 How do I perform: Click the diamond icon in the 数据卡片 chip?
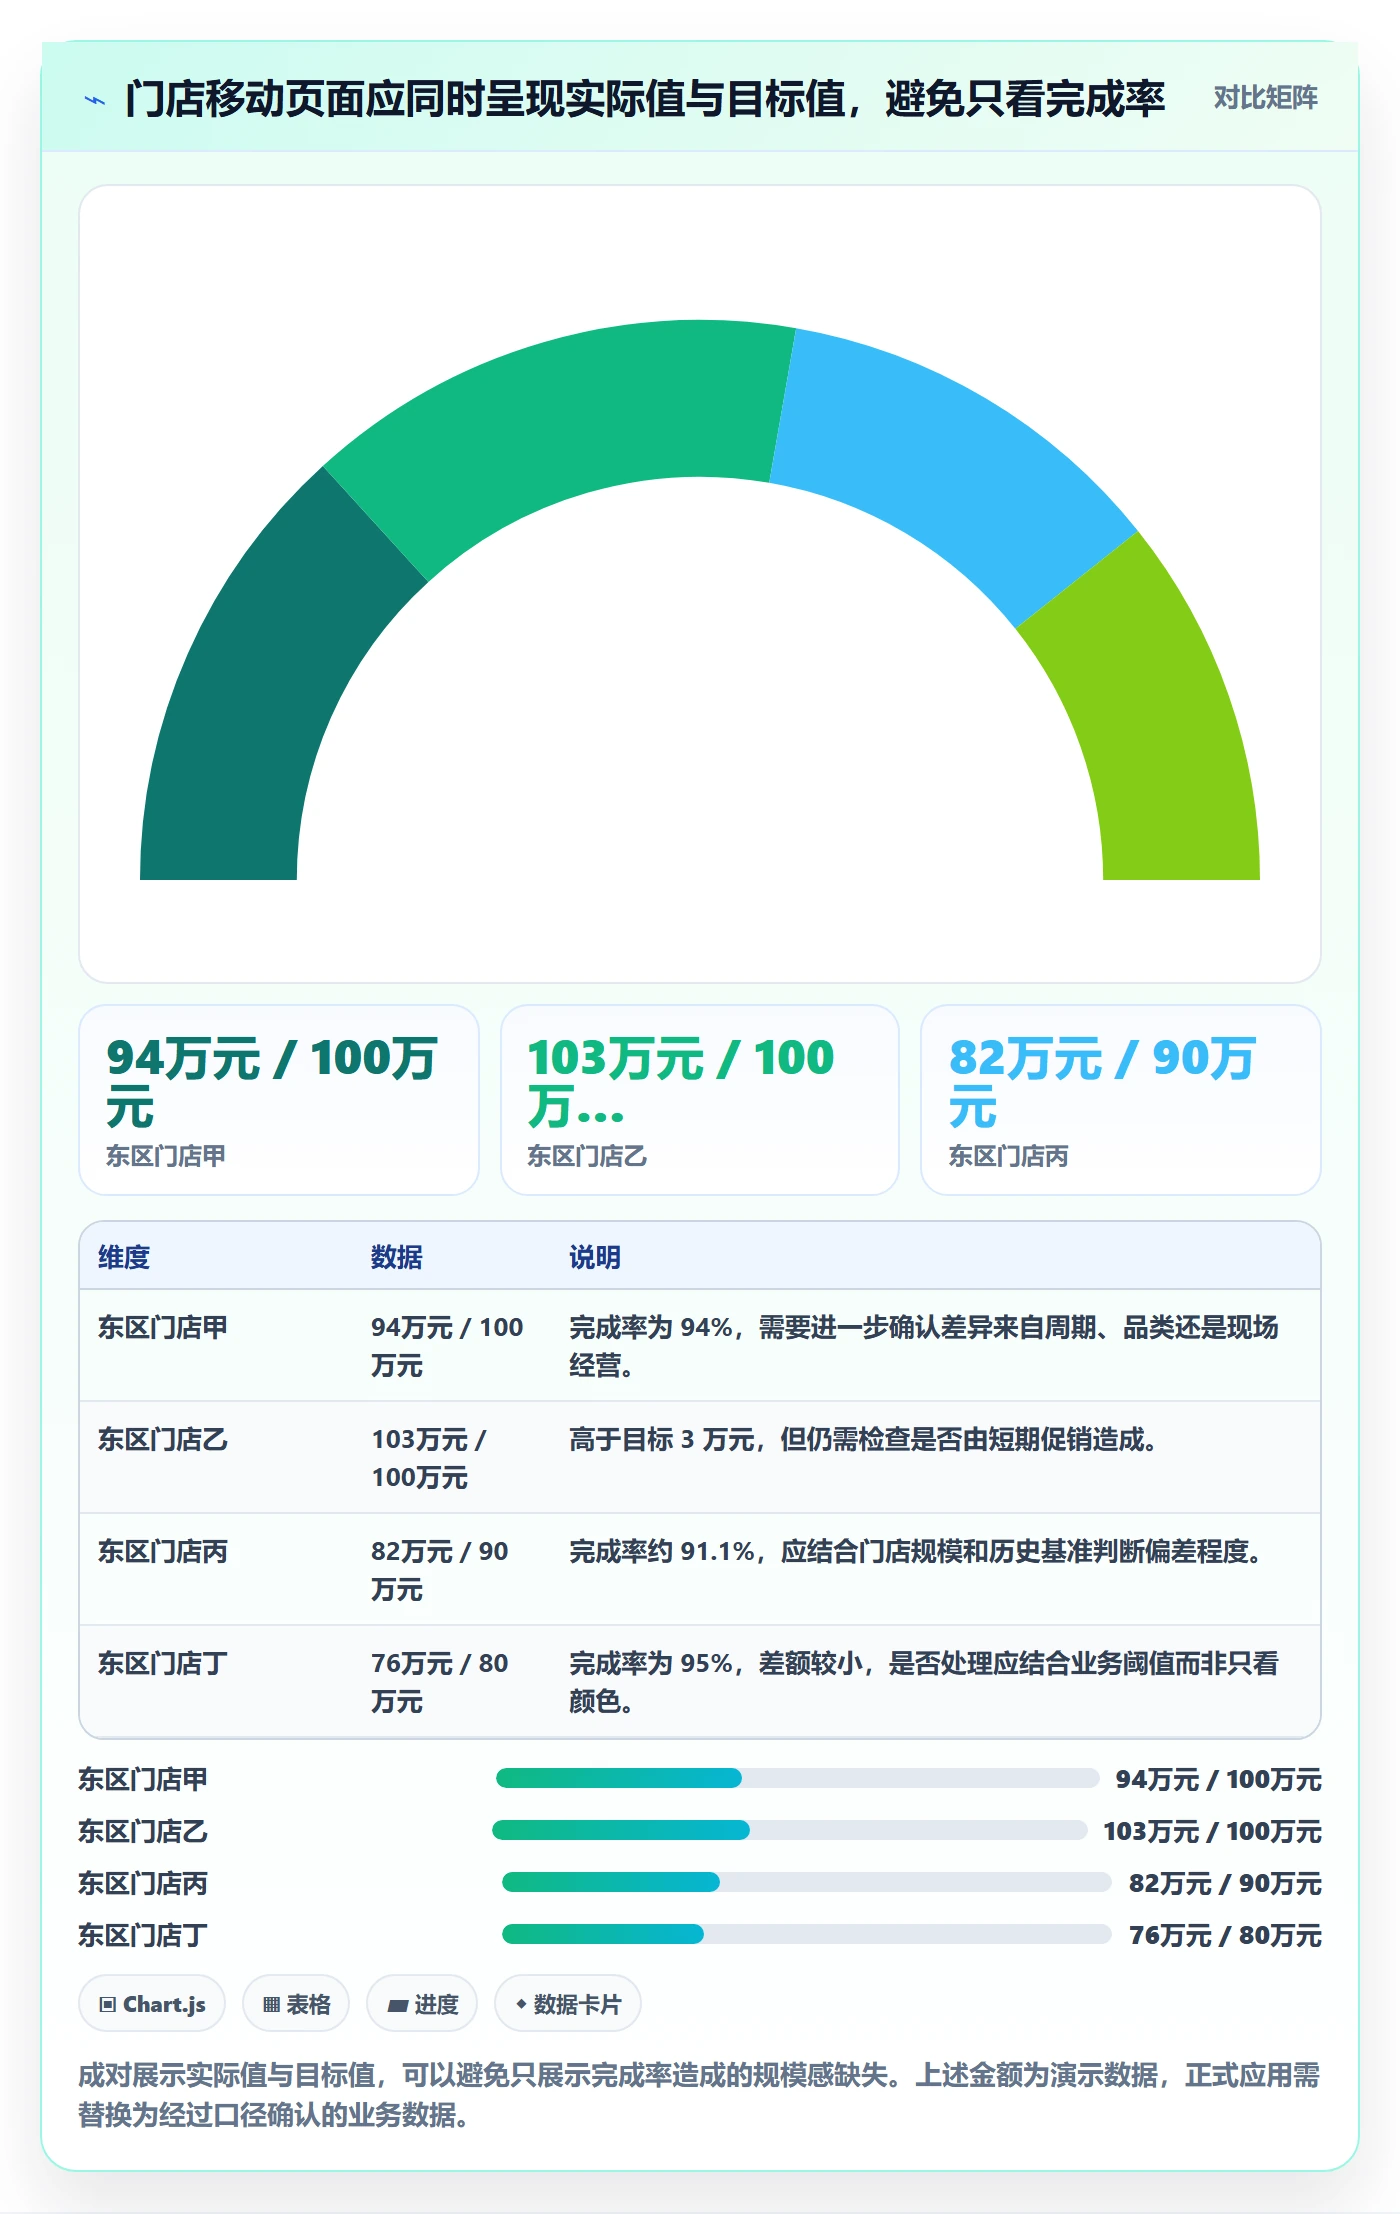coord(521,2004)
